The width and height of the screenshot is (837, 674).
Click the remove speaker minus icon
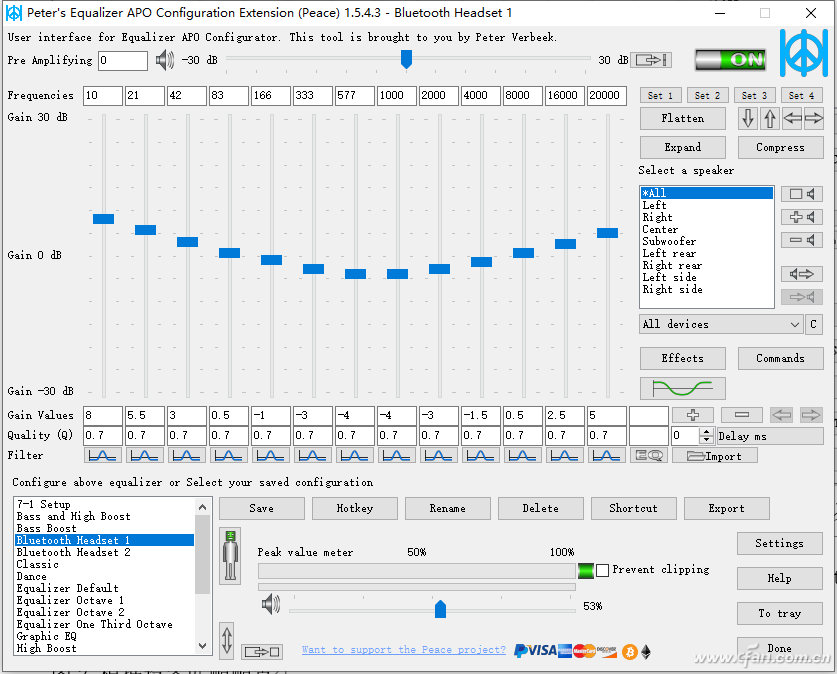[802, 240]
